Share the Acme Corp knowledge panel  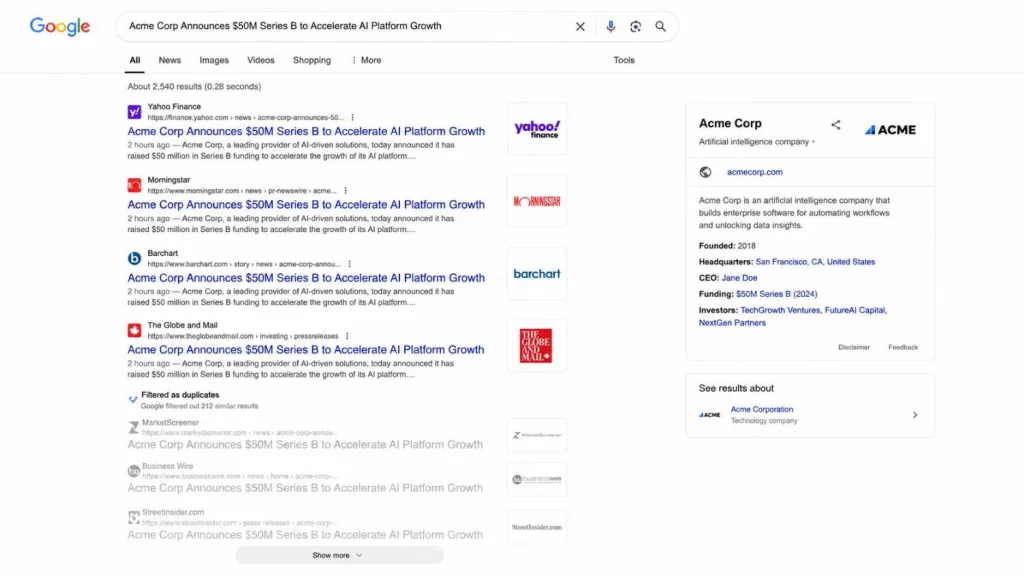(836, 125)
